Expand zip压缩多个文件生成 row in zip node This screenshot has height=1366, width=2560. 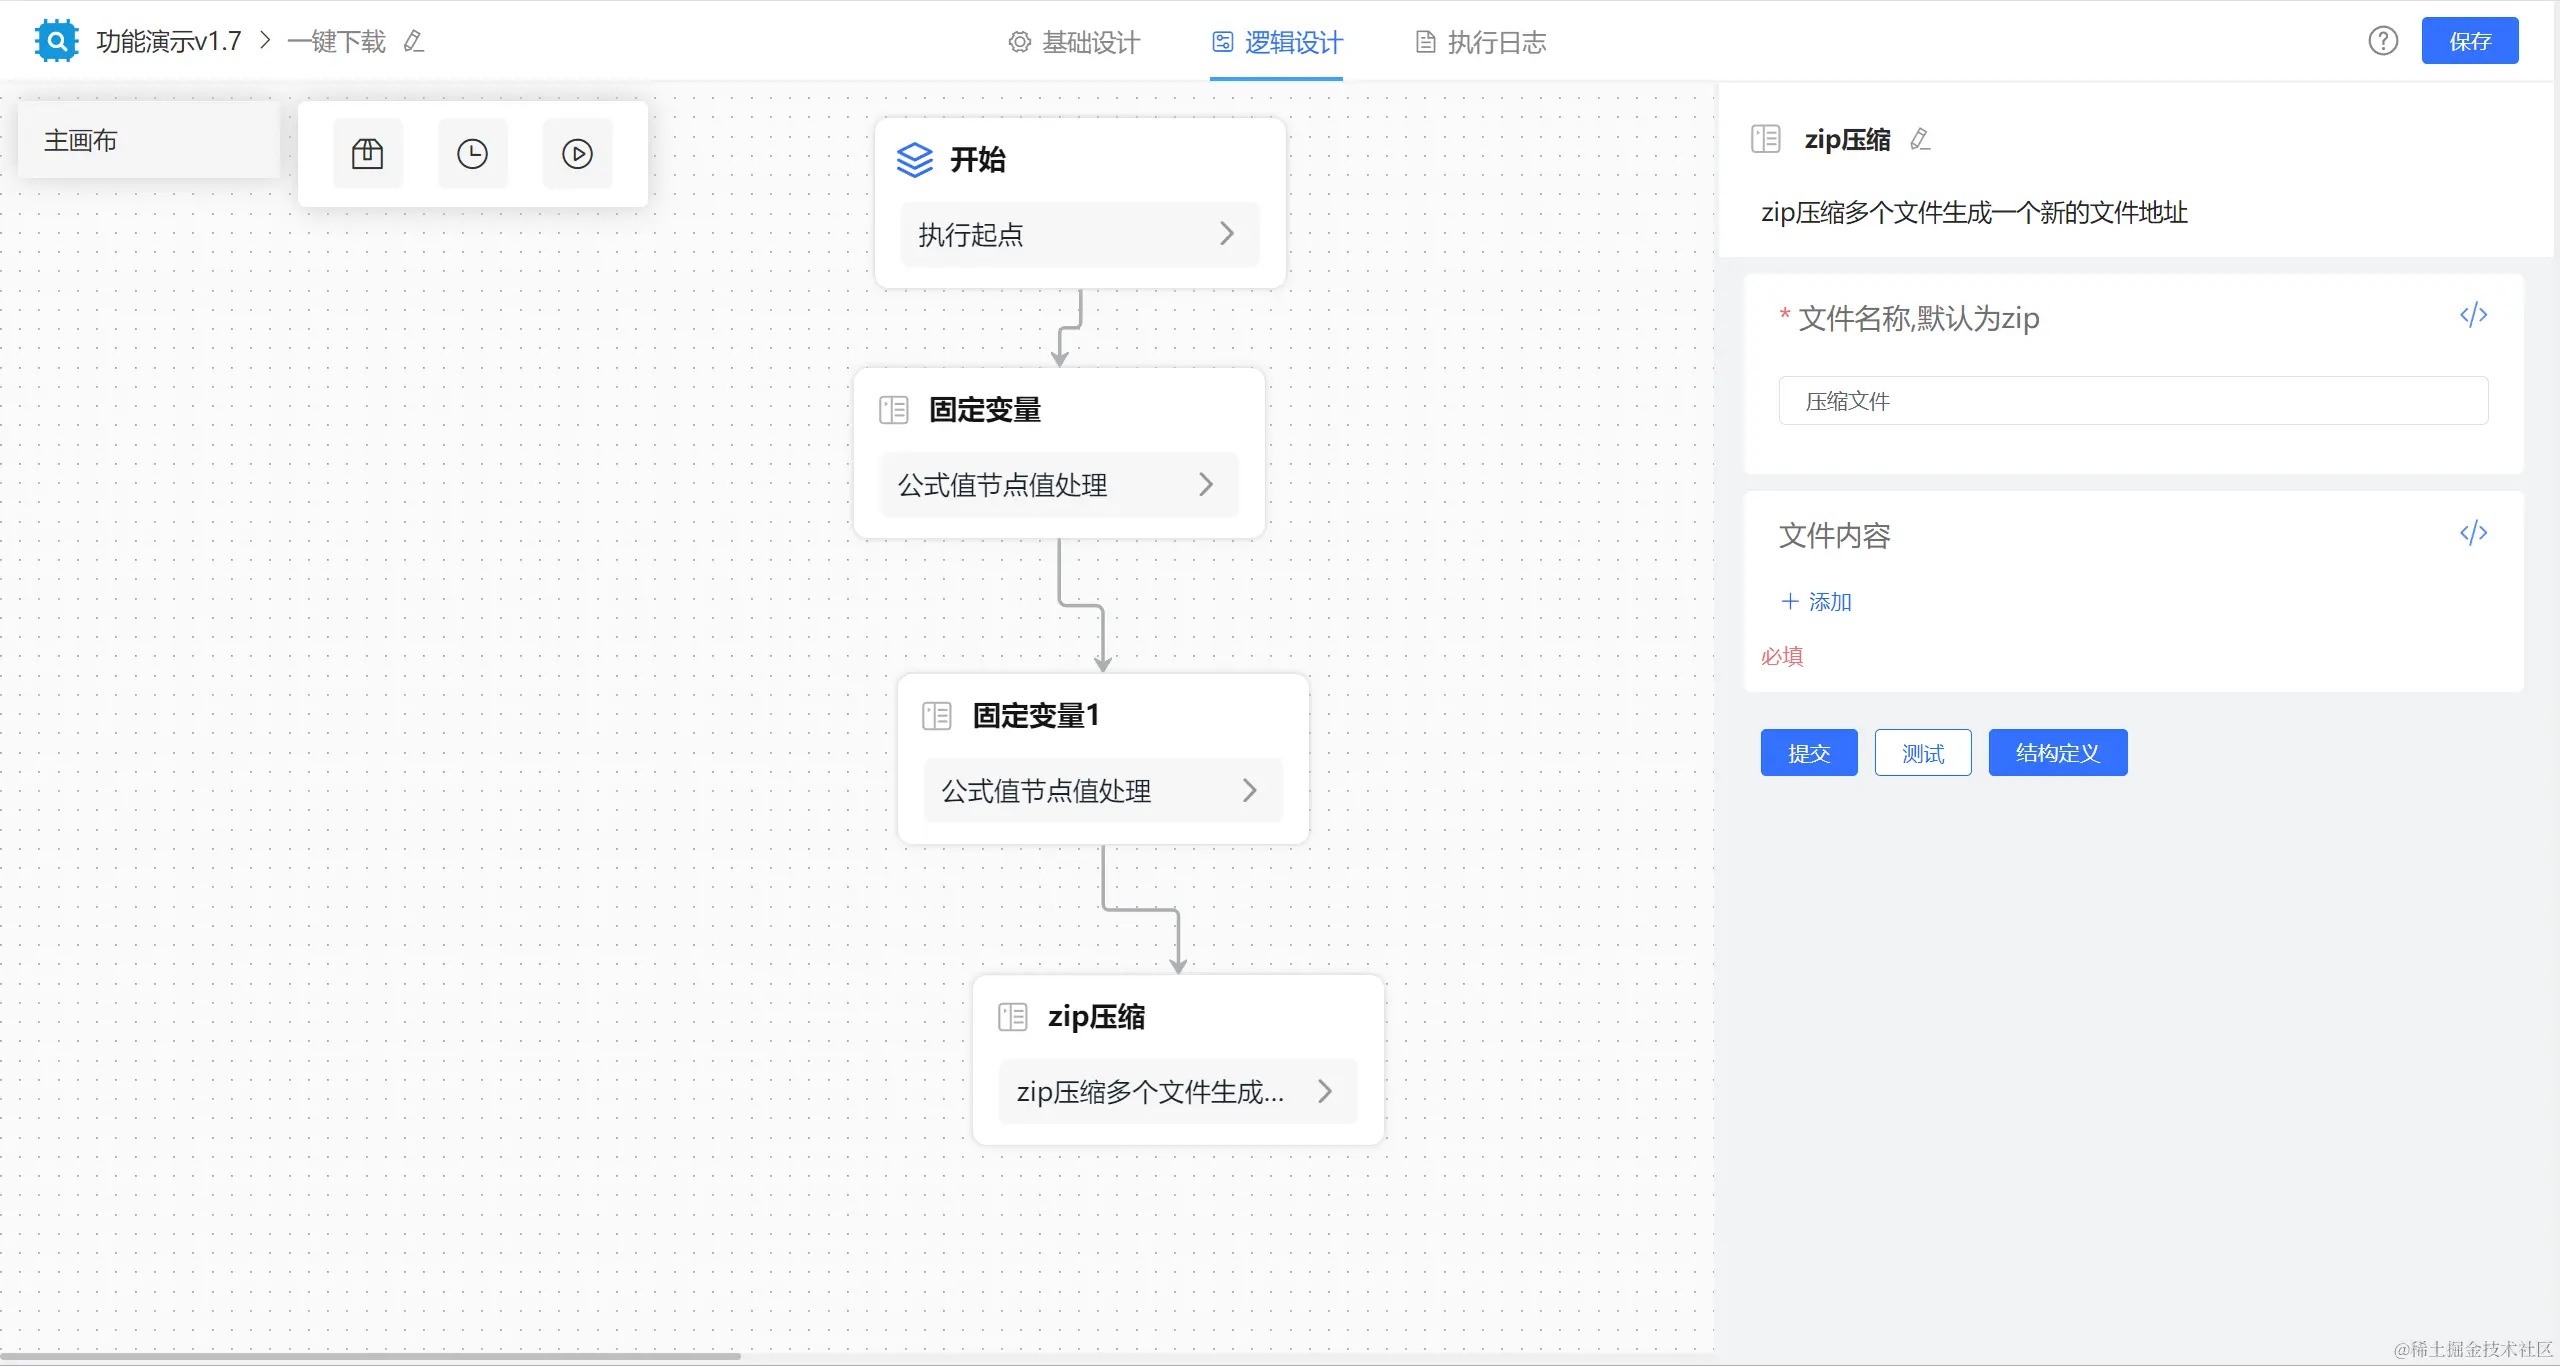coord(1325,1091)
